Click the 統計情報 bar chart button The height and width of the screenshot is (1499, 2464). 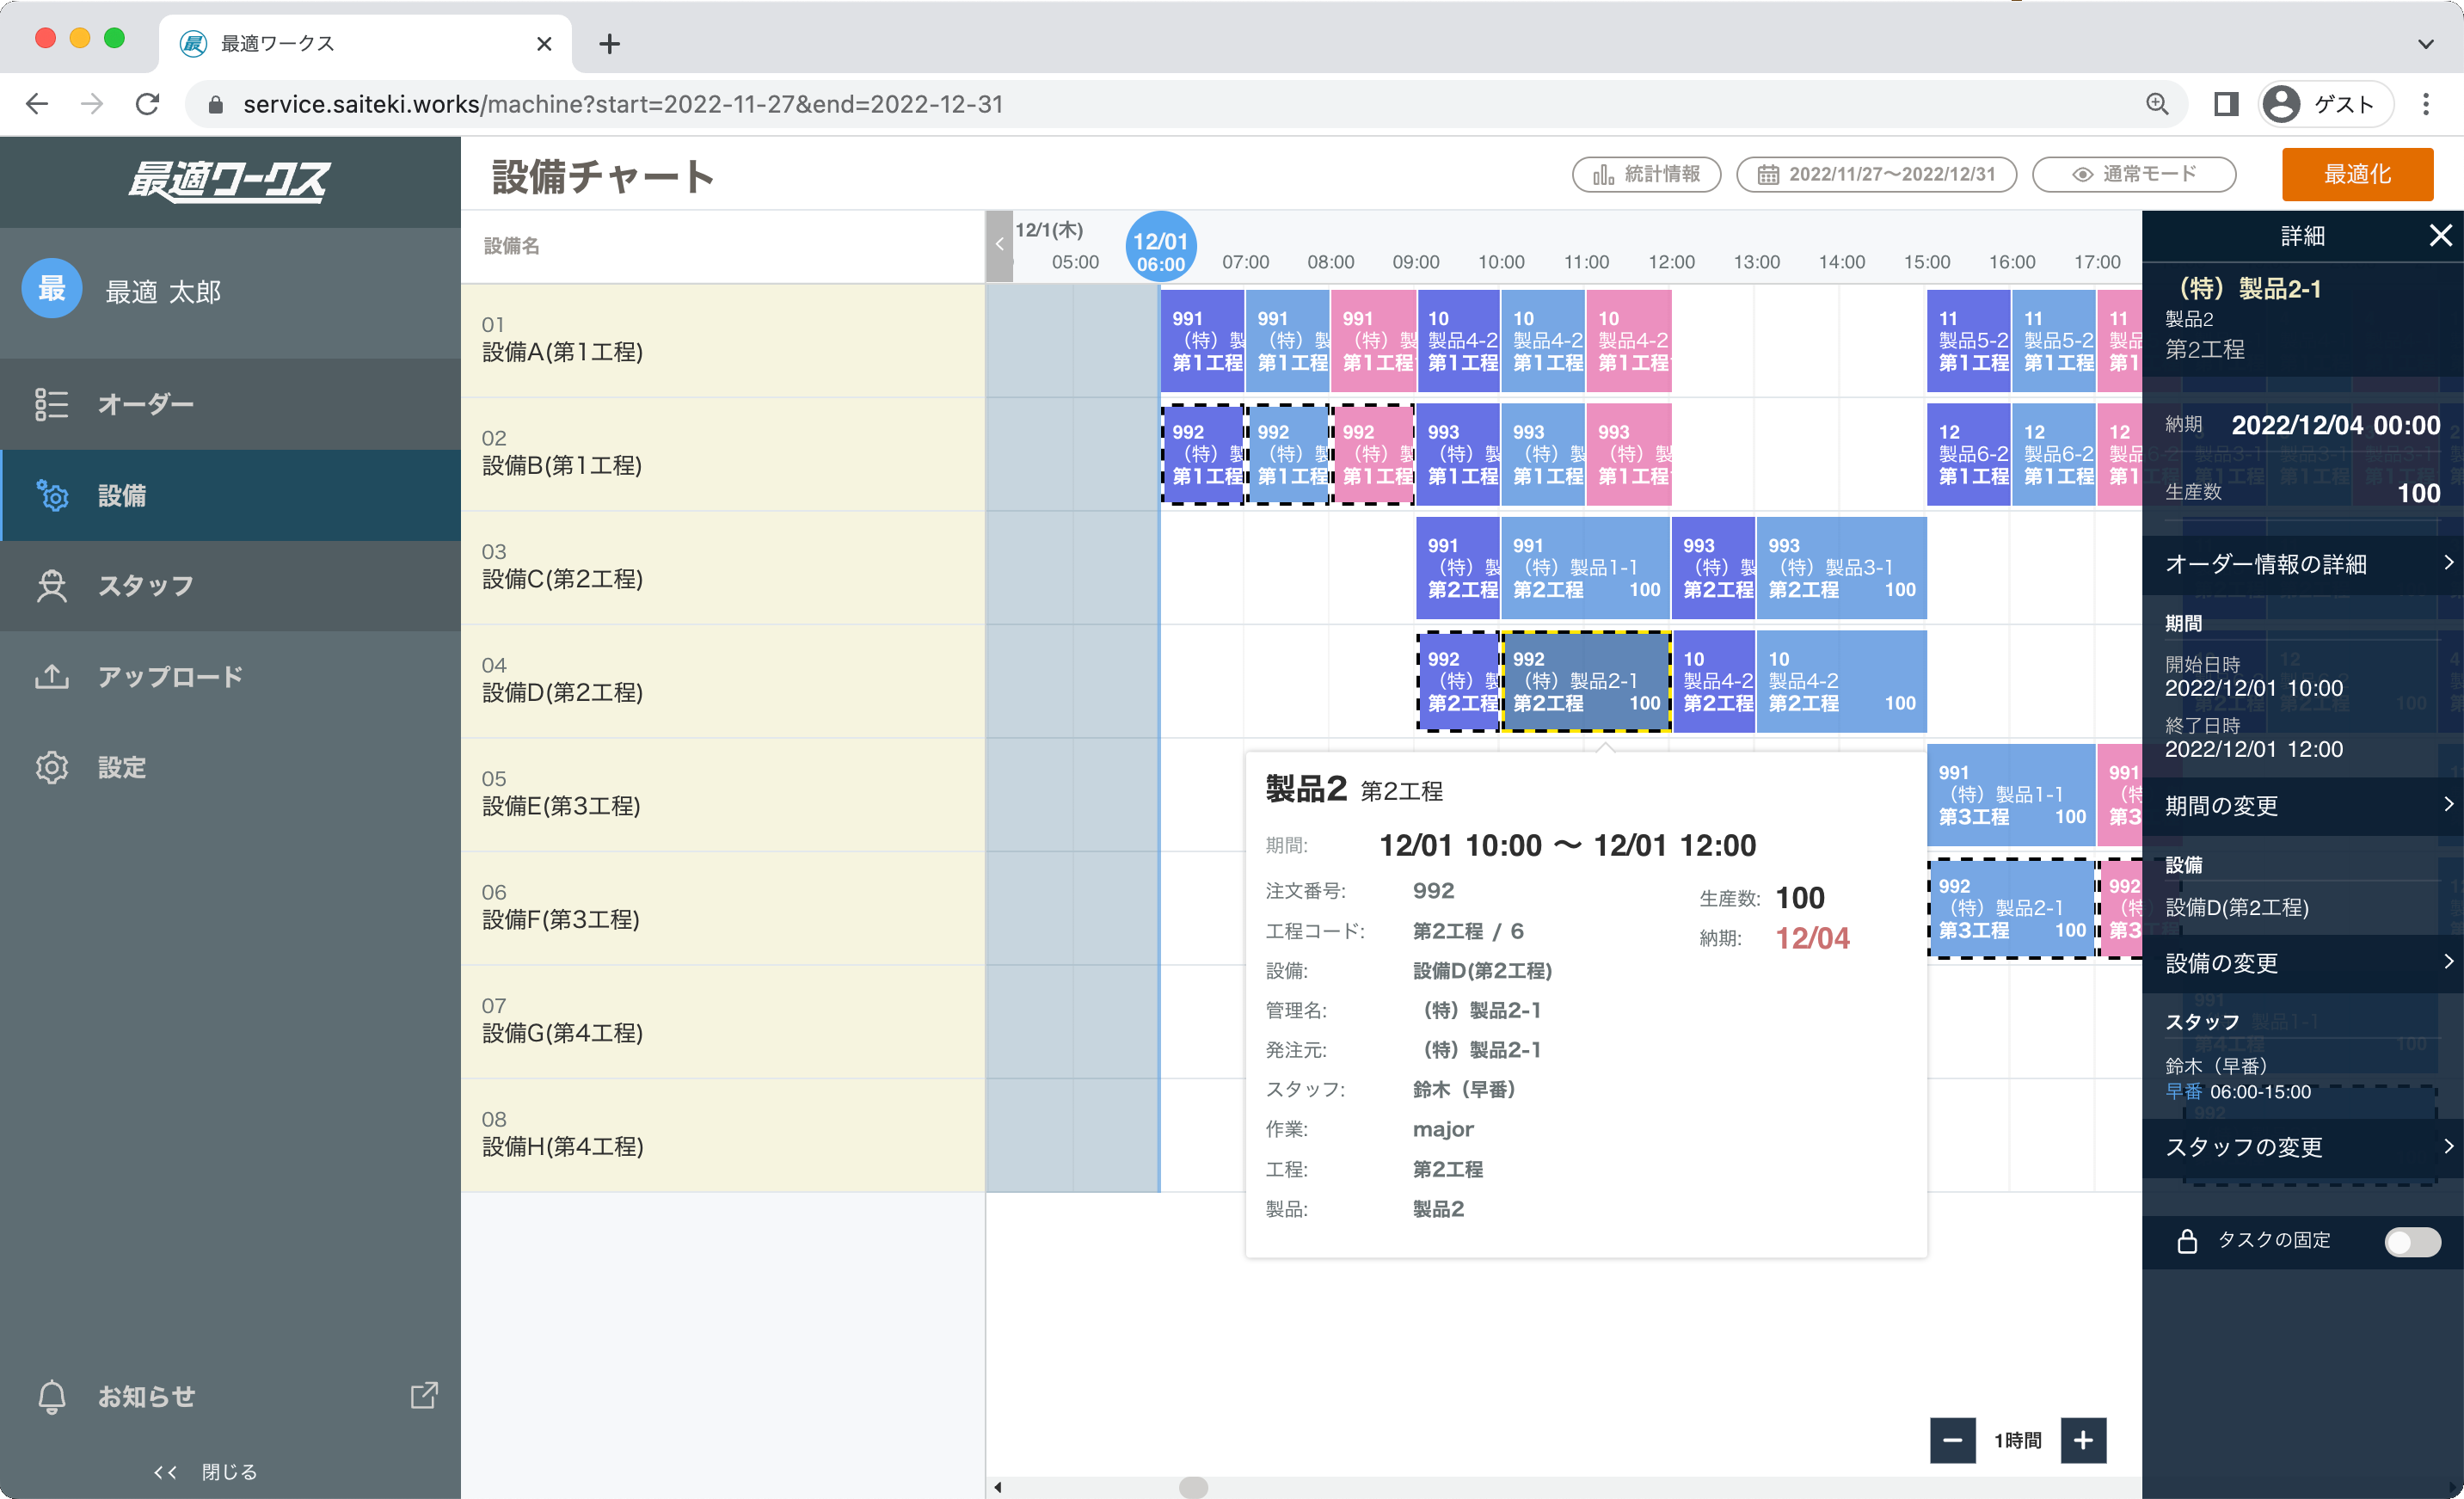coord(1646,174)
